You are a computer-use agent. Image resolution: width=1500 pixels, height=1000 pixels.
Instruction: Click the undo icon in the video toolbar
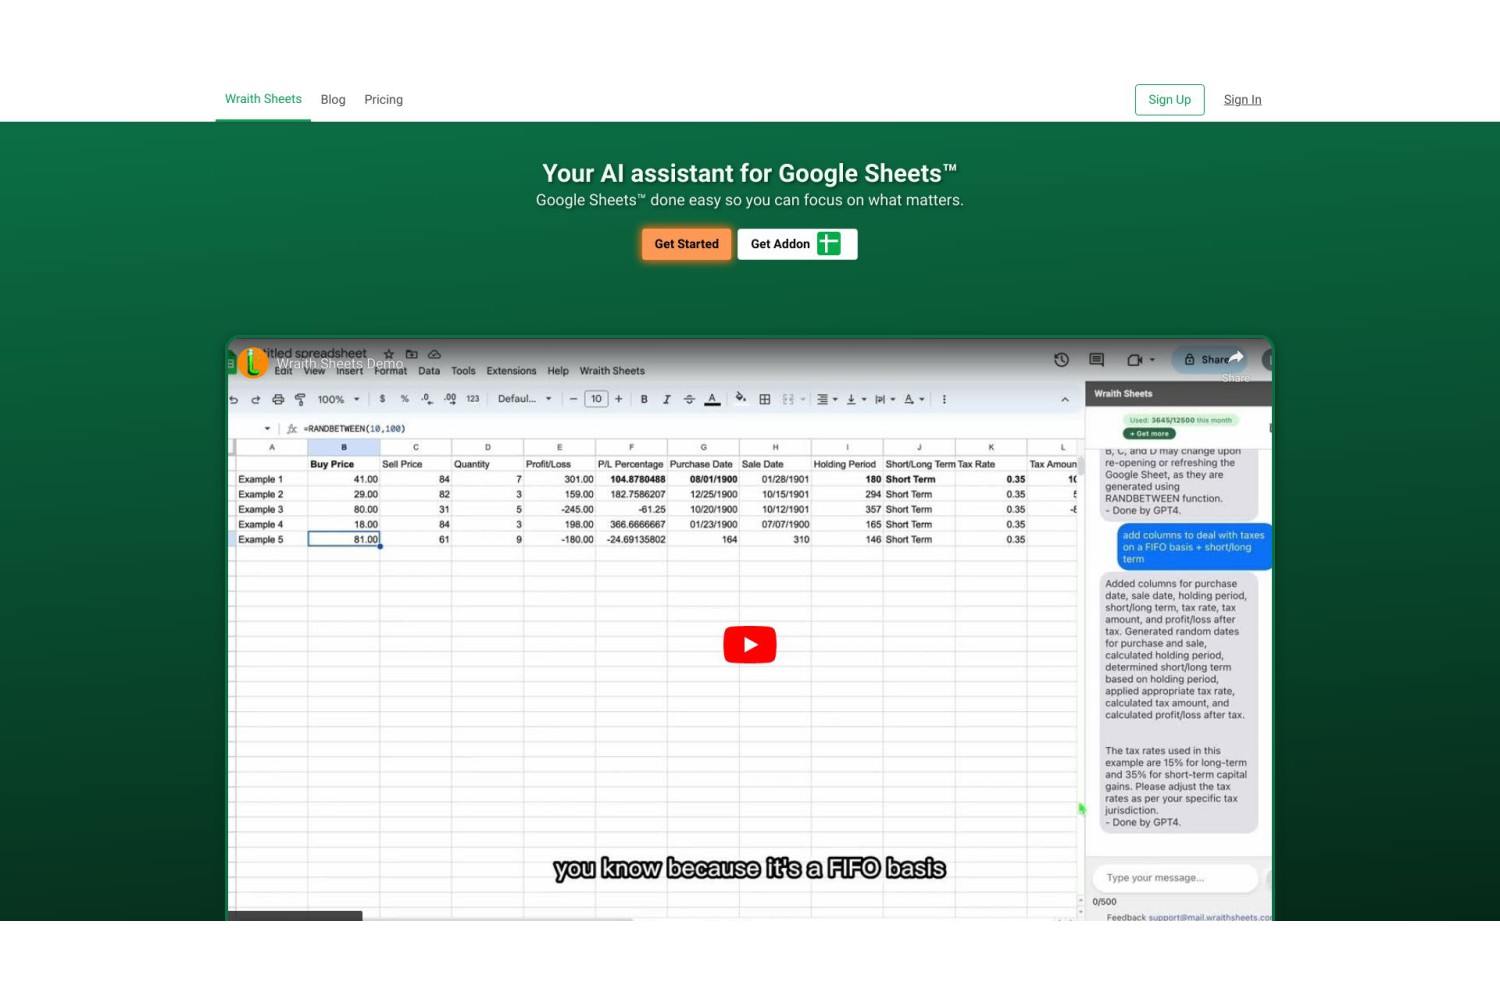pyautogui.click(x=234, y=400)
